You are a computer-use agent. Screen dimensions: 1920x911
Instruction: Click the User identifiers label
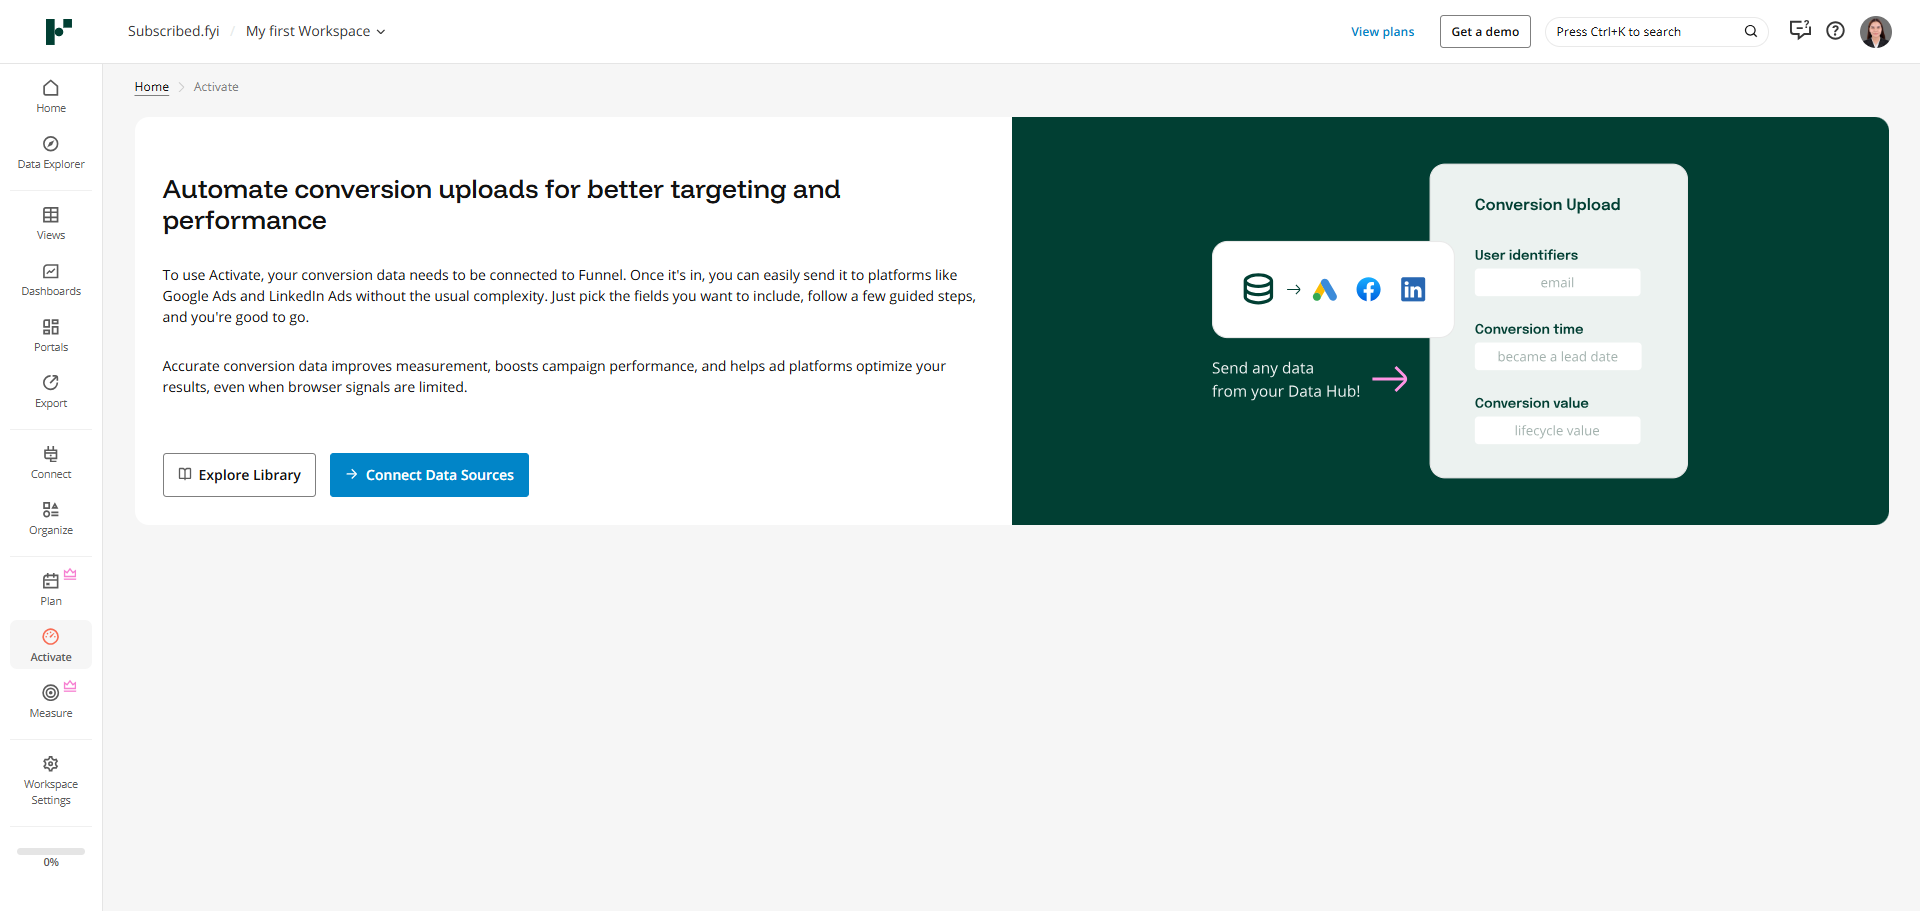point(1526,255)
